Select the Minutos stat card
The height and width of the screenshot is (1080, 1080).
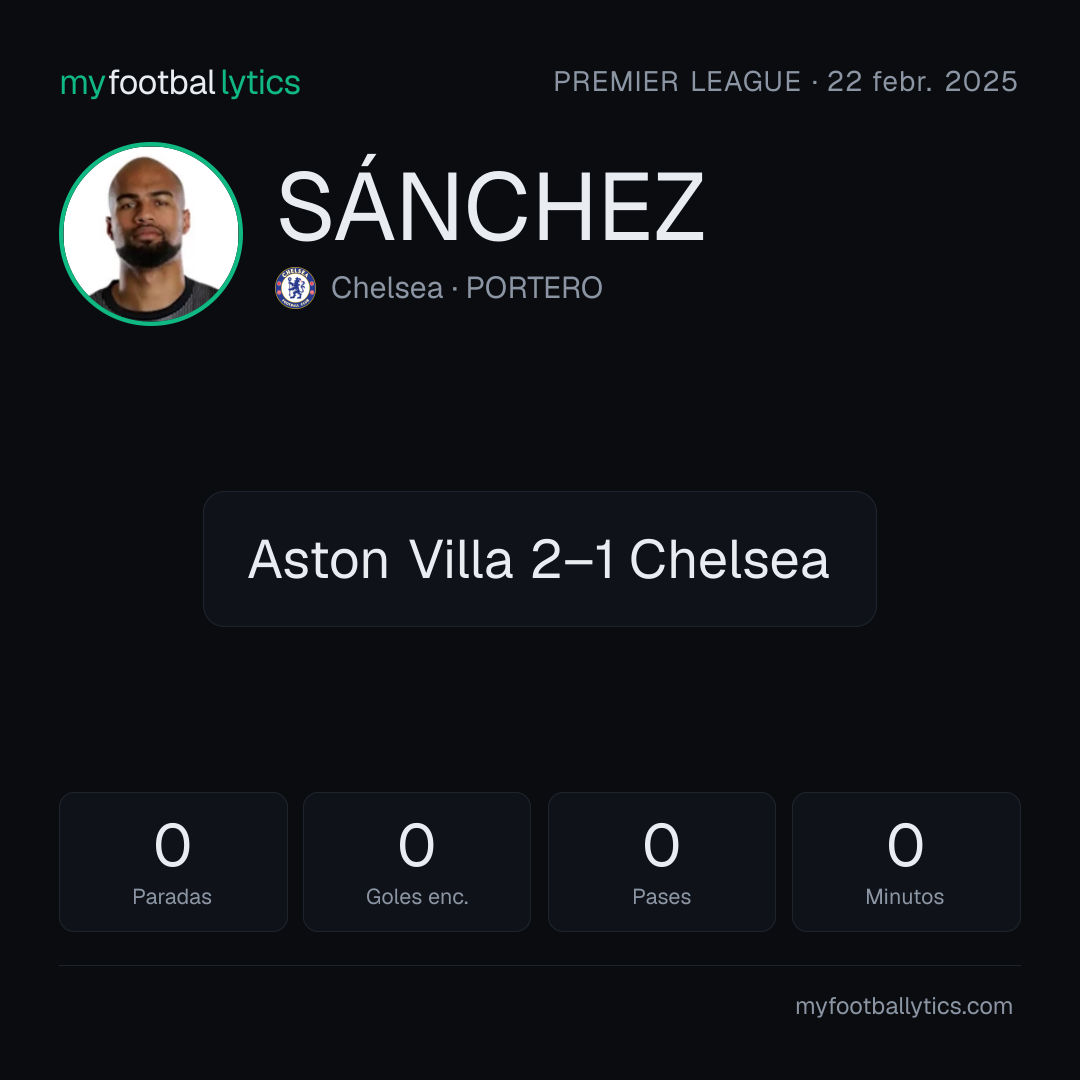pos(906,862)
